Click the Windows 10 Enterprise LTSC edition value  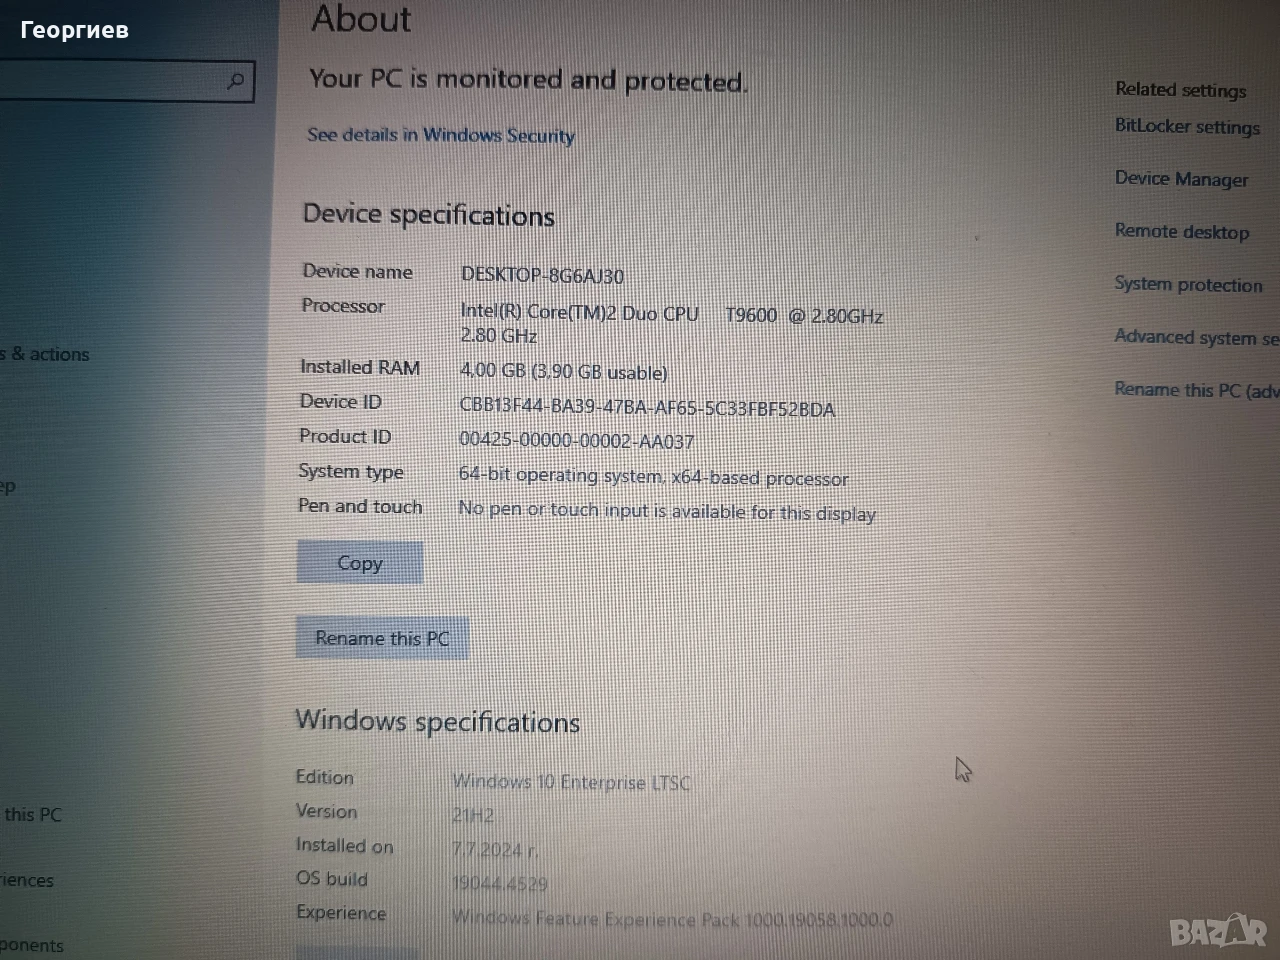click(571, 782)
